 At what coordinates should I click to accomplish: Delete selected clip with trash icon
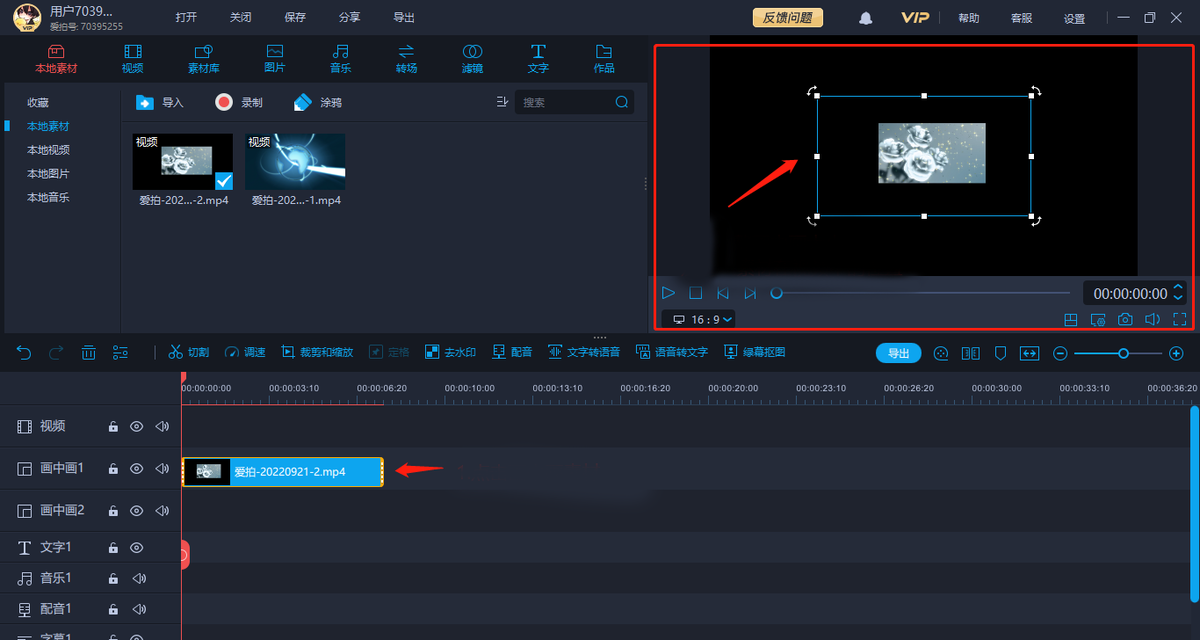tap(88, 352)
